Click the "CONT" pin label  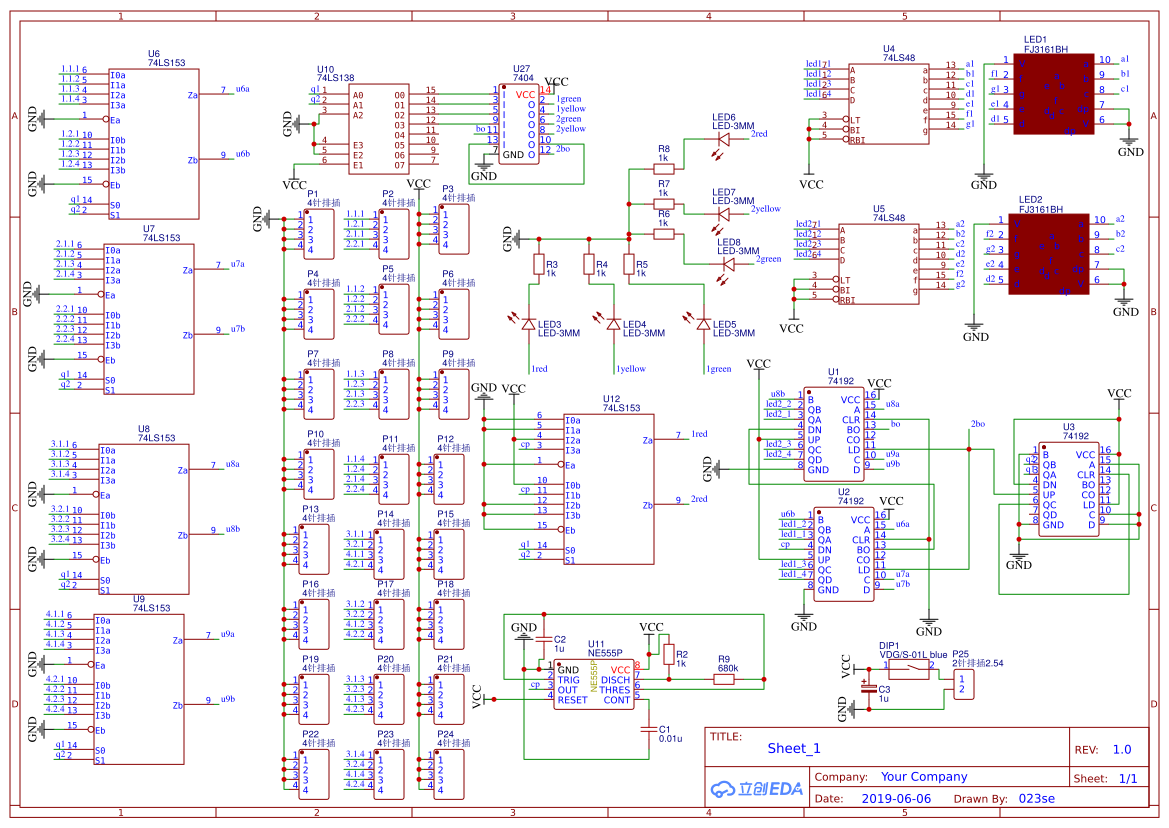click(617, 701)
